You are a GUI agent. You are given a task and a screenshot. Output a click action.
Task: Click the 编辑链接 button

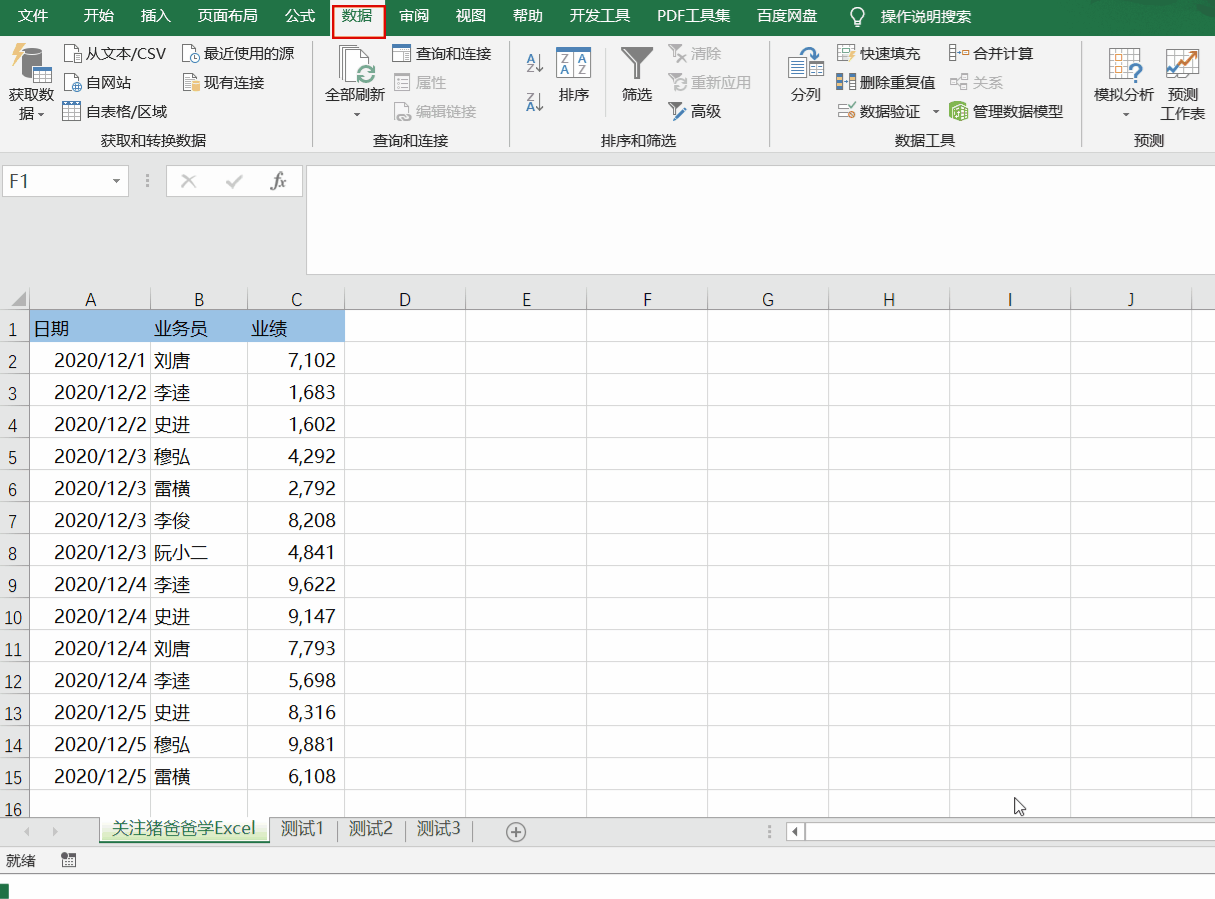click(x=435, y=111)
